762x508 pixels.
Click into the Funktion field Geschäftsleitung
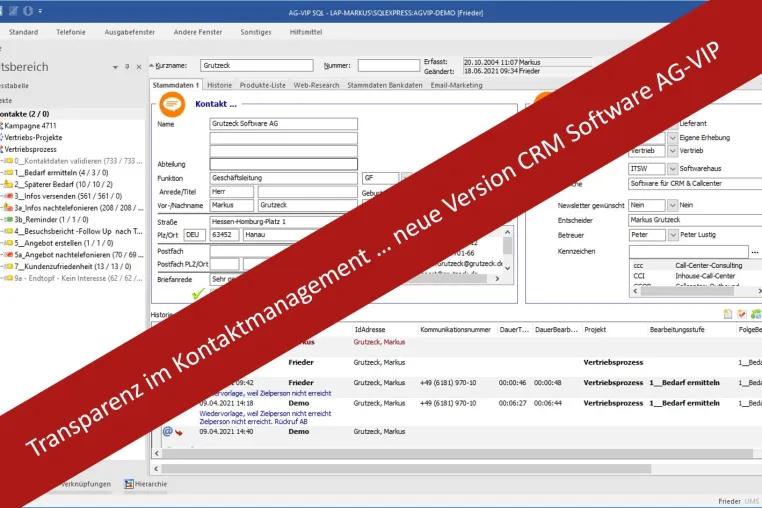pos(283,178)
